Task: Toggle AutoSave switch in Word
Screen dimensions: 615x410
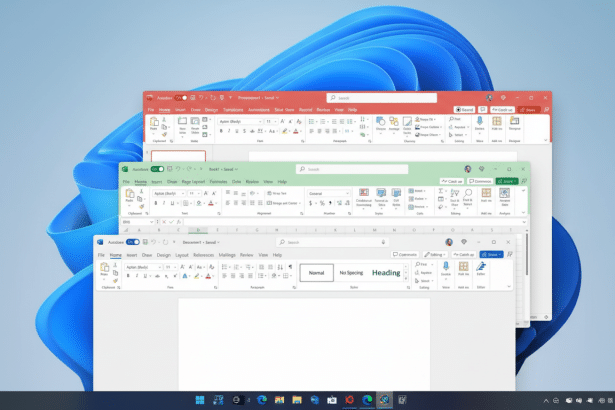Action: (x=133, y=242)
